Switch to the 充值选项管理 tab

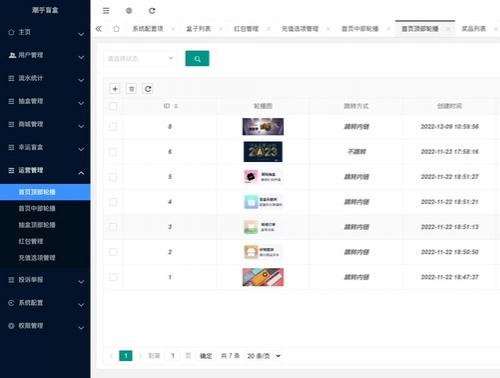point(300,29)
